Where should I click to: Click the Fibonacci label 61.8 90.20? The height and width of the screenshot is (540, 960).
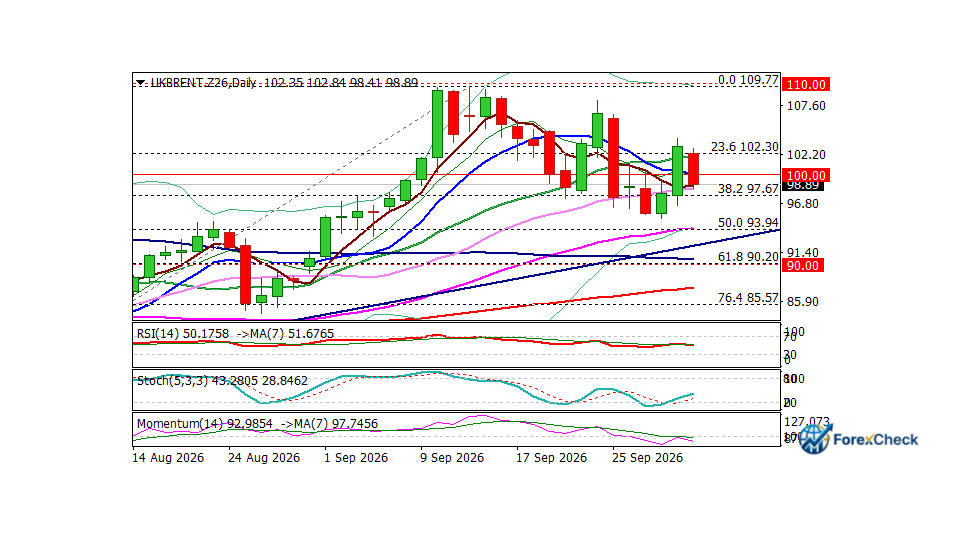pyautogui.click(x=748, y=257)
